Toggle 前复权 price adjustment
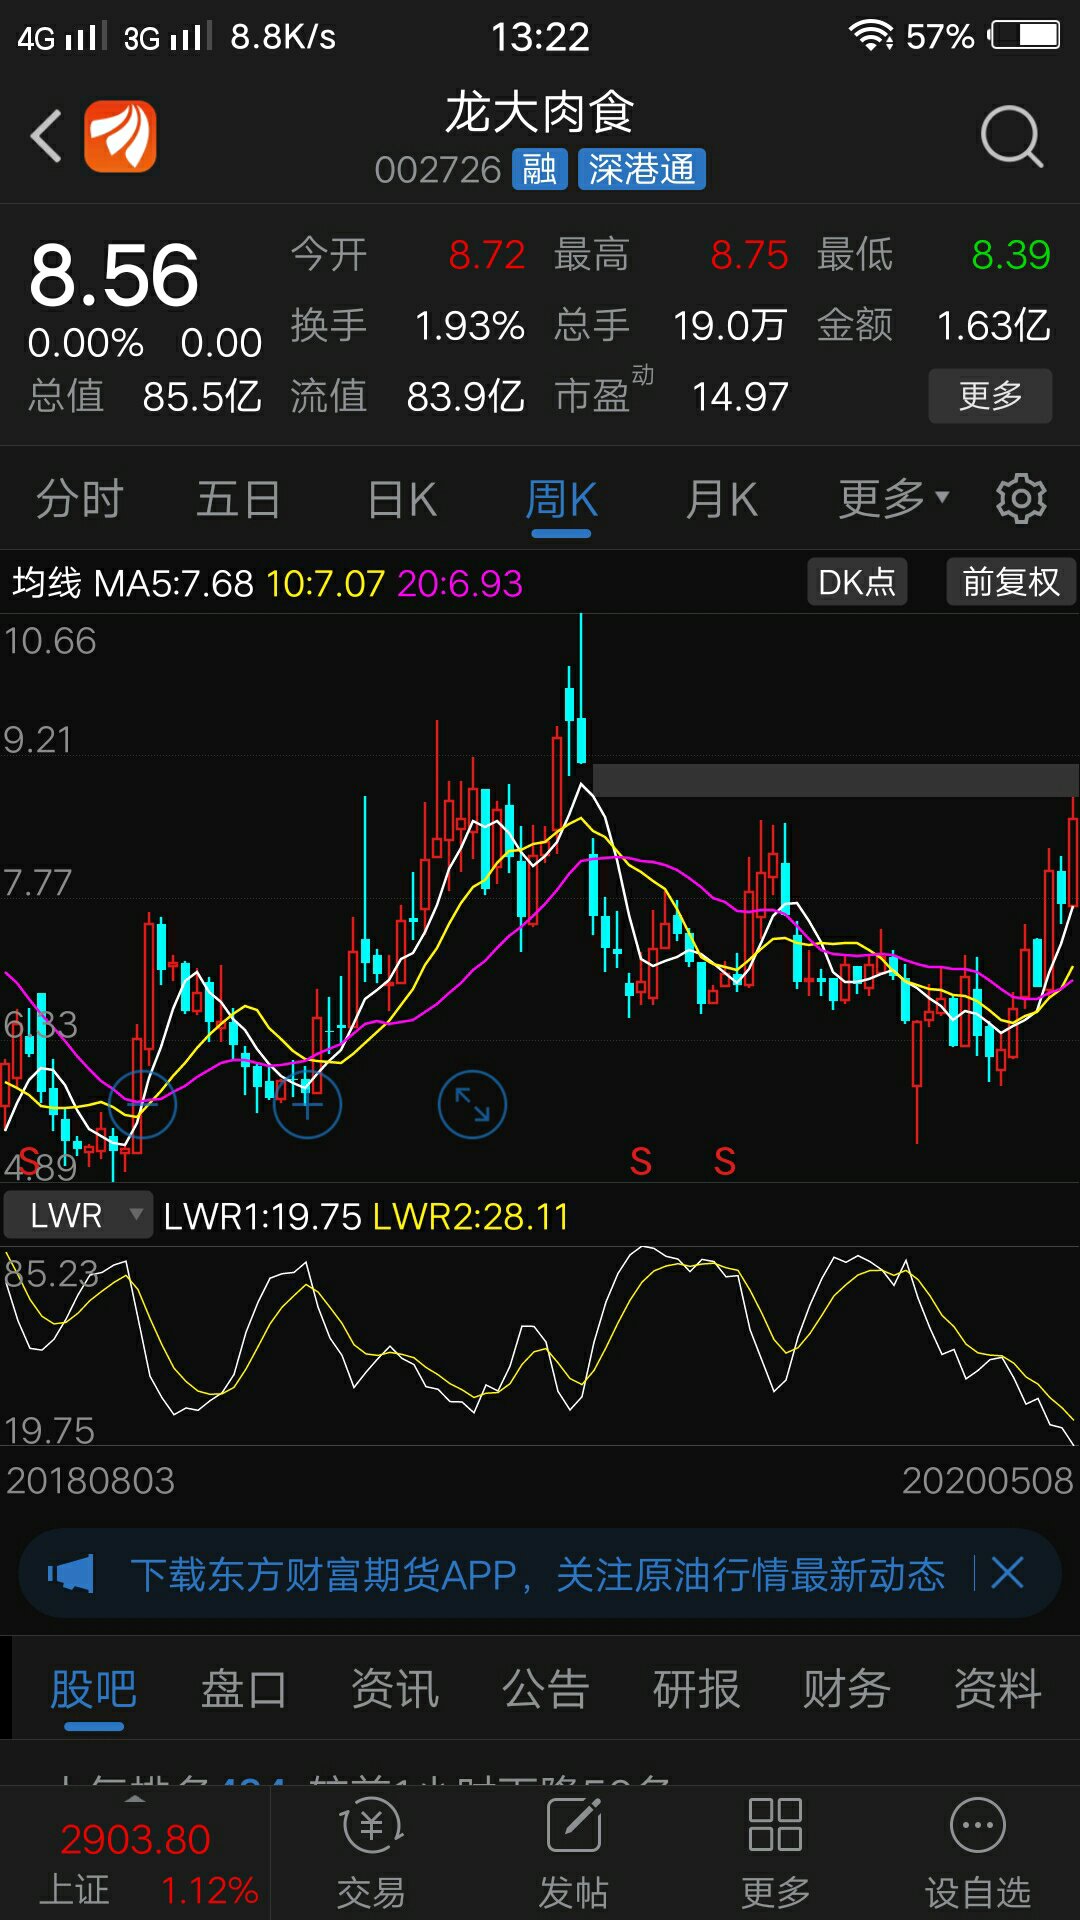This screenshot has height=1920, width=1080. pos(1010,582)
